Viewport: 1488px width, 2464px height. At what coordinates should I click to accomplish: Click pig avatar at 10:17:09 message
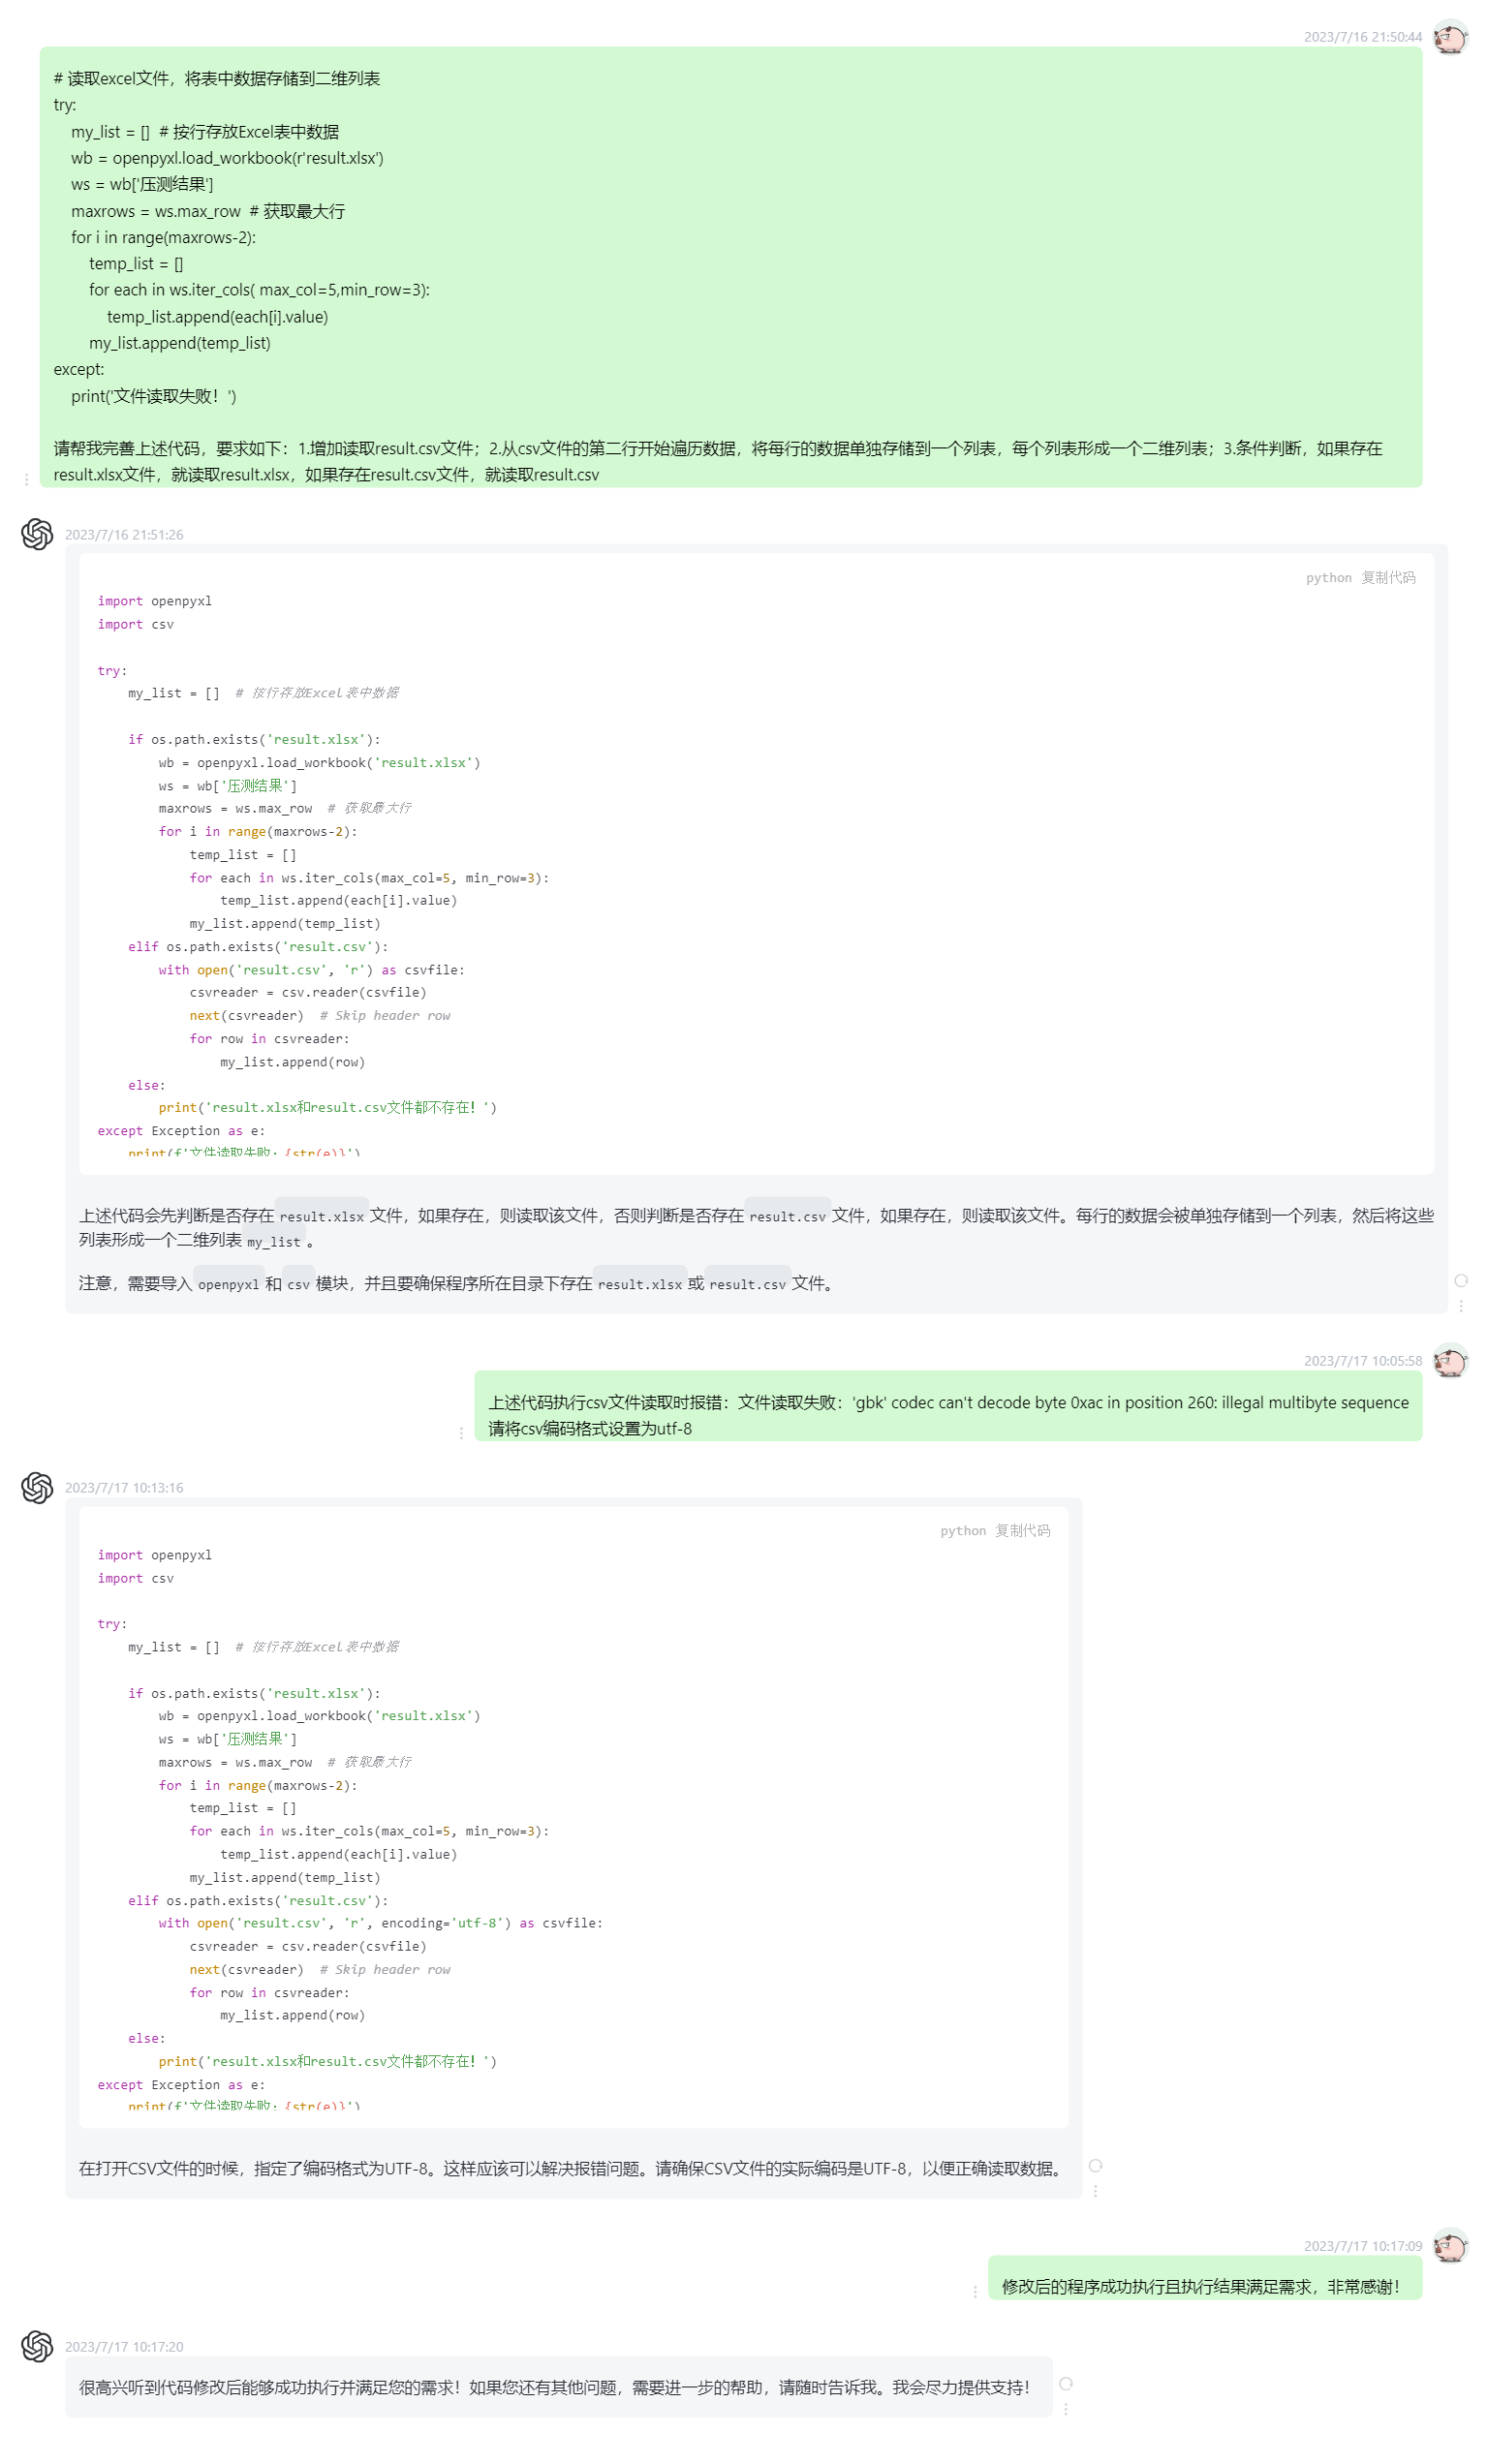[x=1449, y=2245]
